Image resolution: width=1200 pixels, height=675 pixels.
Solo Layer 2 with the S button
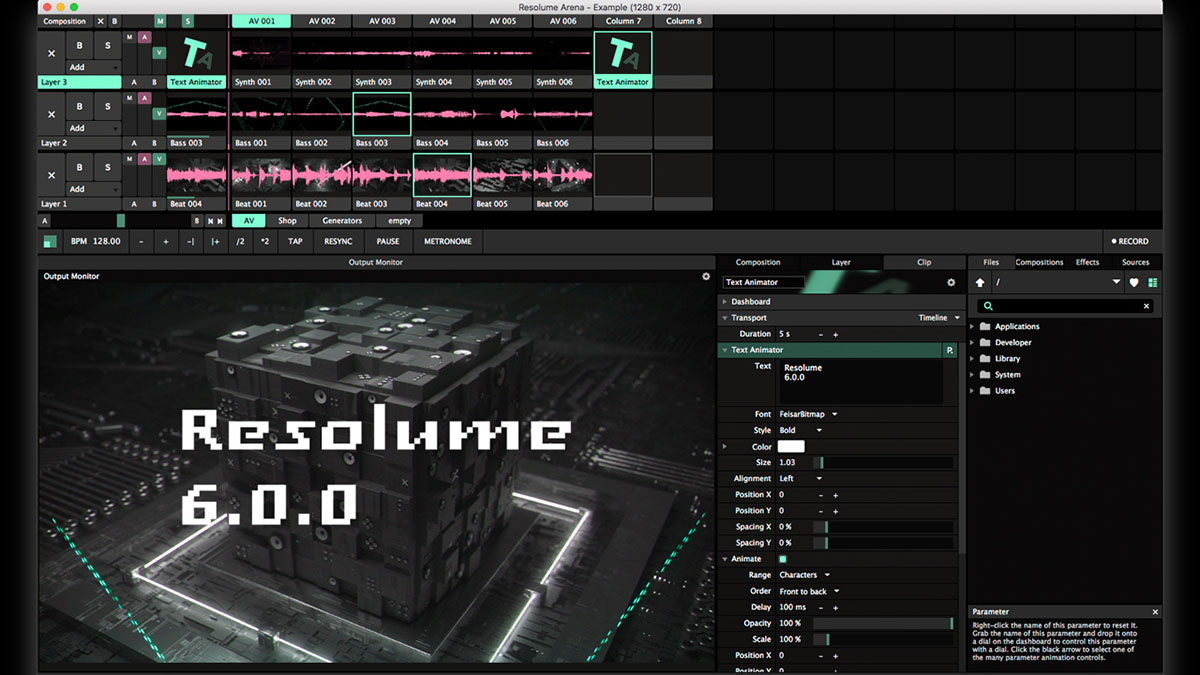[108, 104]
